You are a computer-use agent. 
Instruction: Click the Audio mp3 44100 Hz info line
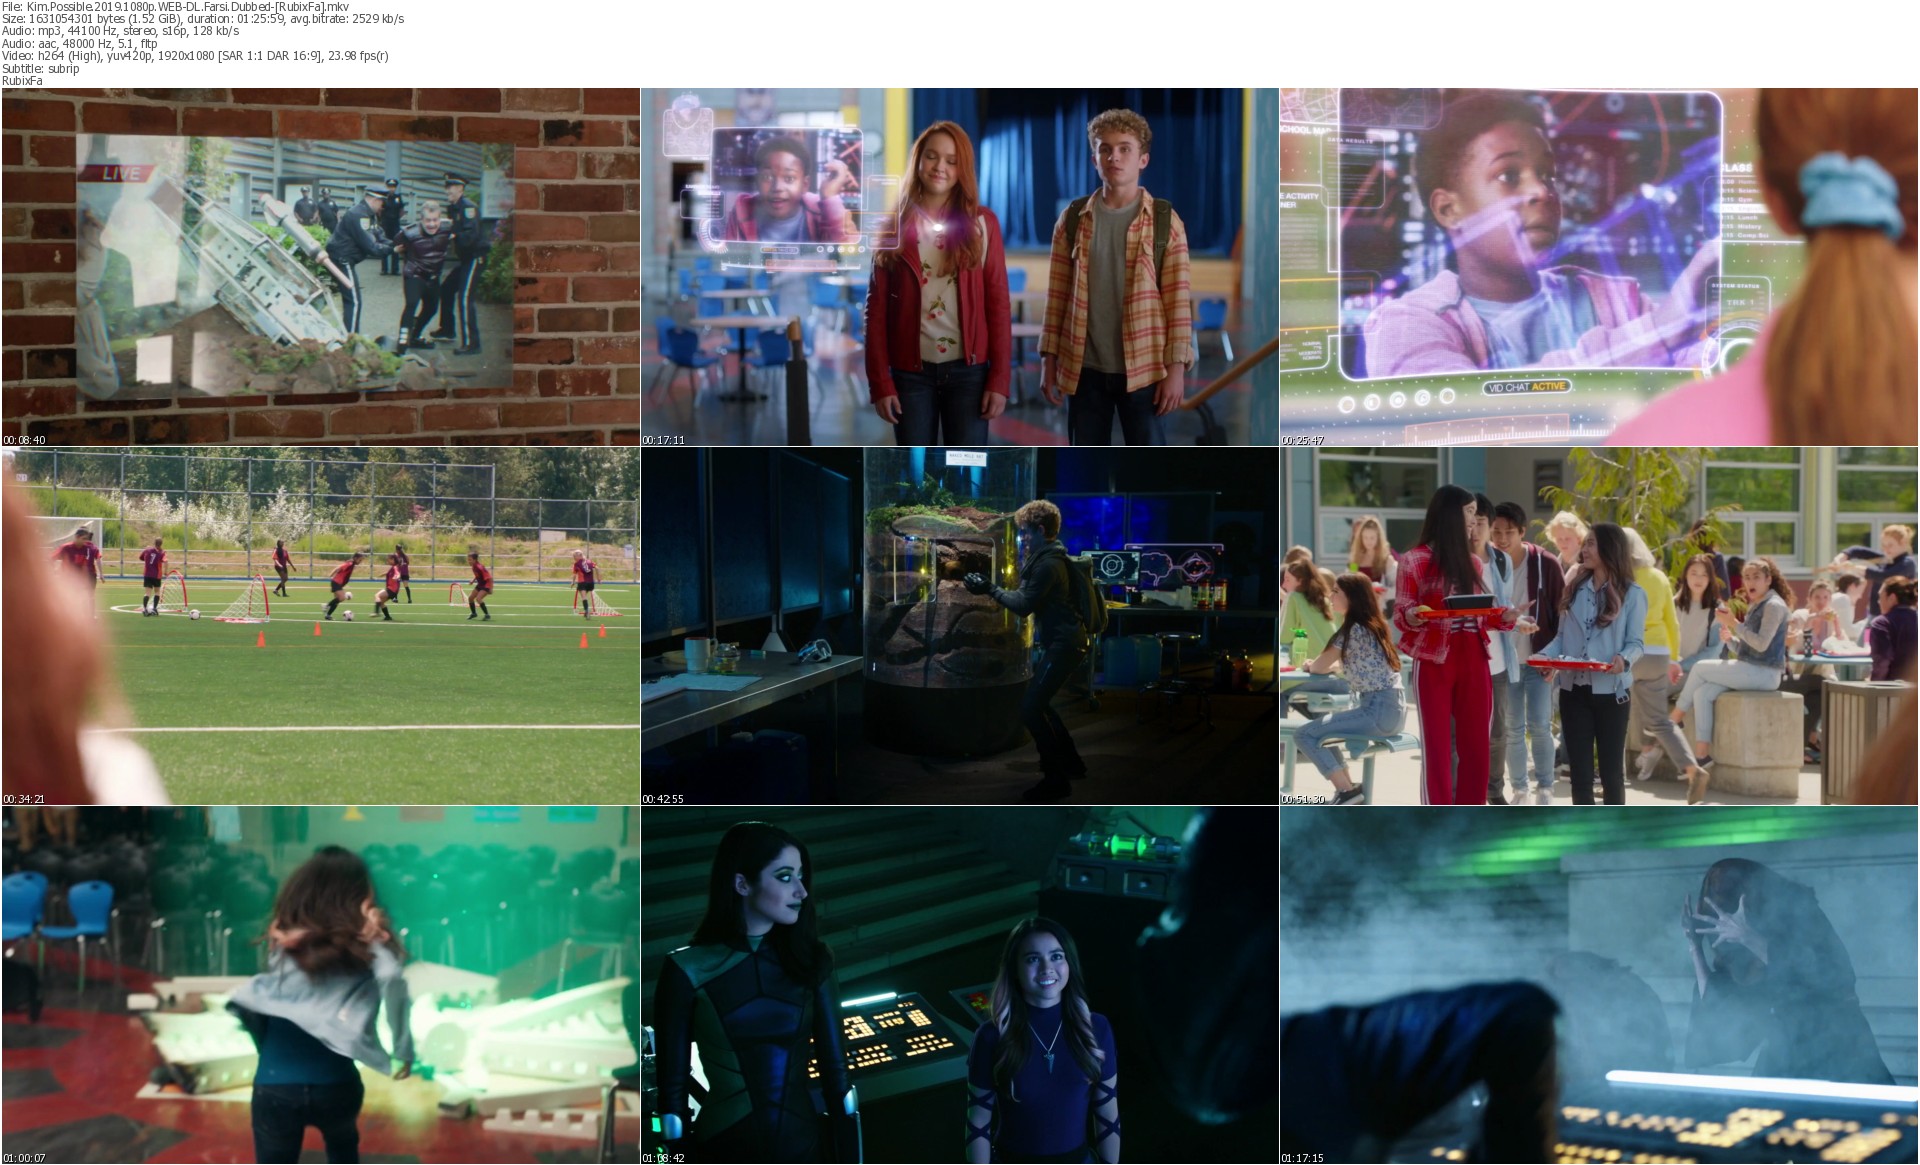click(x=121, y=31)
